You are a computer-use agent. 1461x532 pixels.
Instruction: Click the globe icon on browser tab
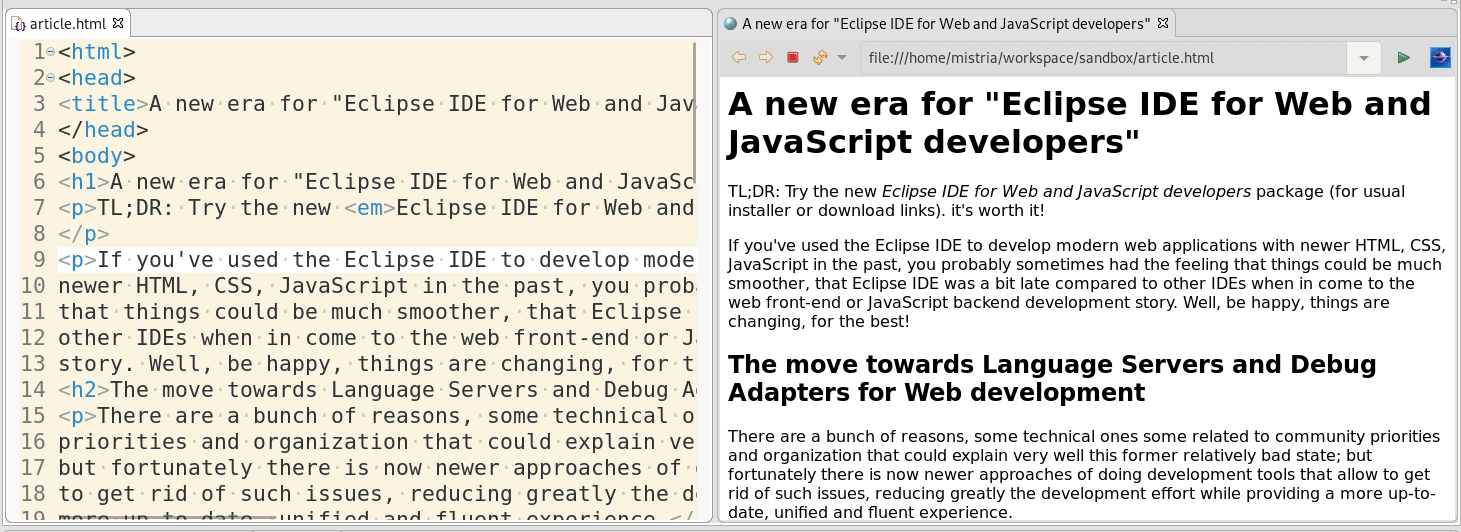click(x=730, y=23)
